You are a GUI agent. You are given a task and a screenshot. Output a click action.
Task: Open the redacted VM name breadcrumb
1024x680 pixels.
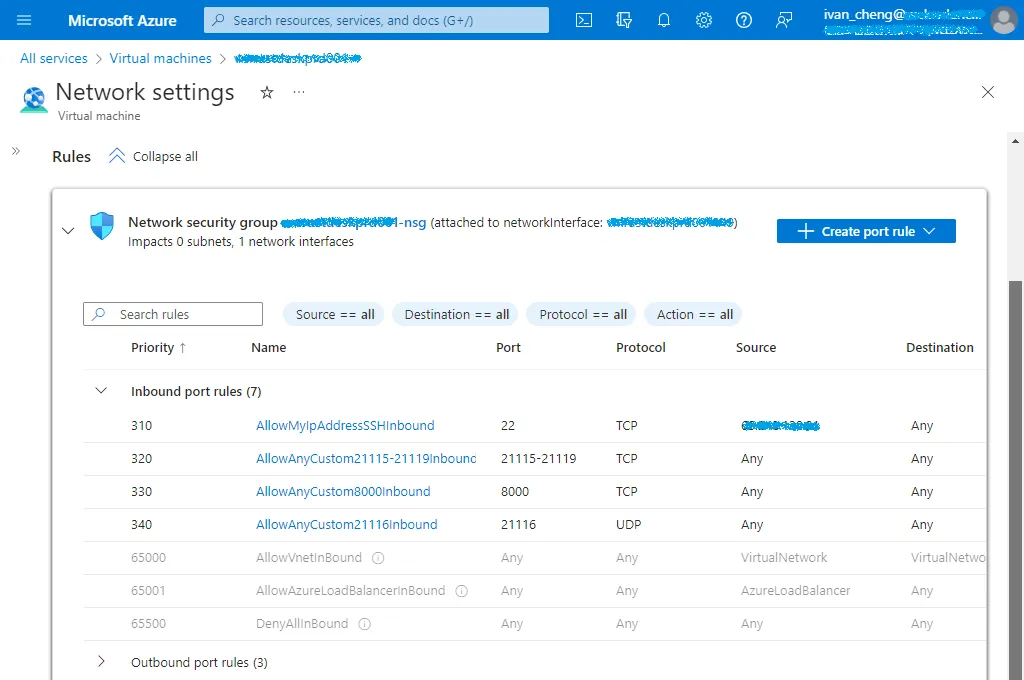click(298, 58)
